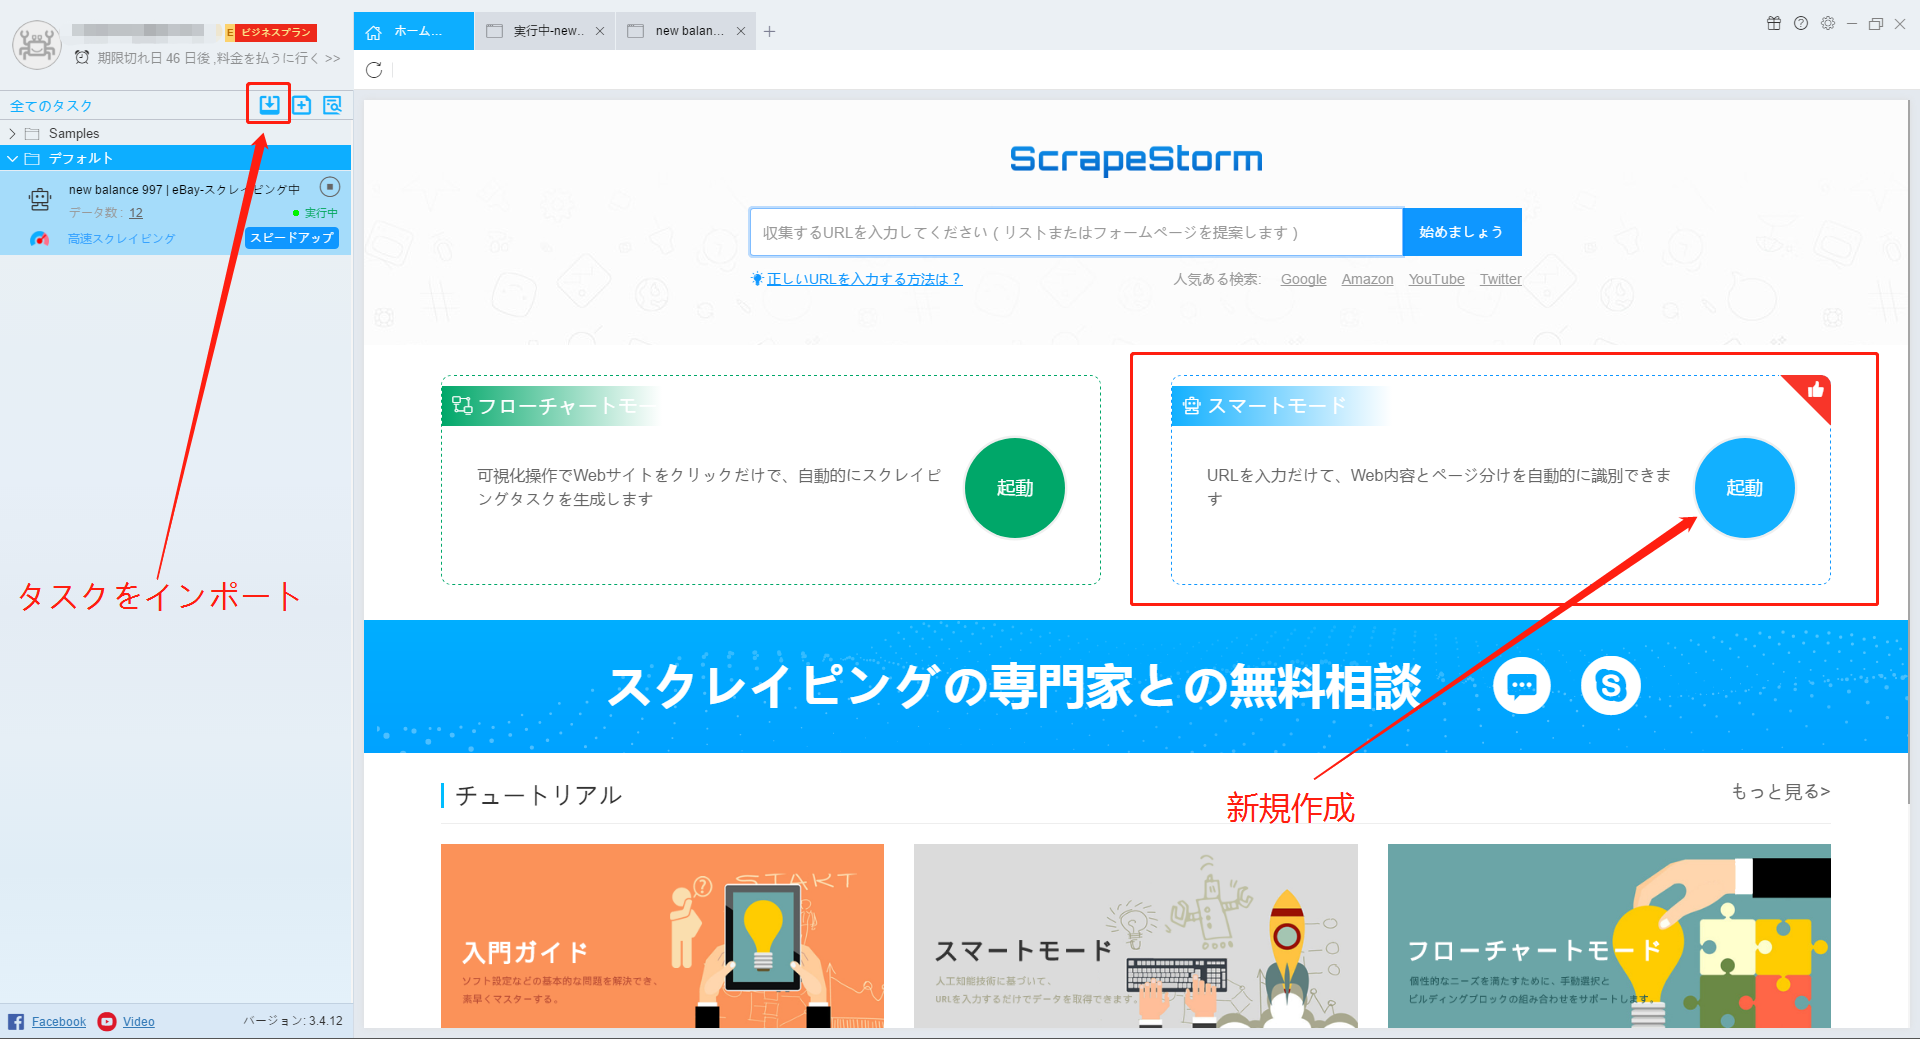The image size is (1920, 1039).
Task: Collapse the デフォルト folder
Action: (x=12, y=159)
